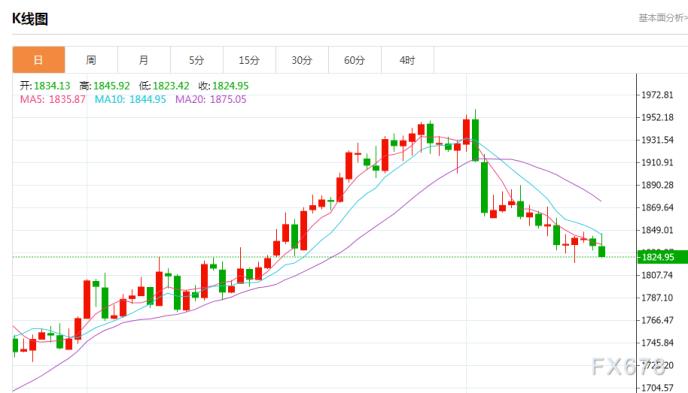The width and height of the screenshot is (688, 393).
Task: Click the 1910.91 price axis label
Action: pyautogui.click(x=657, y=162)
